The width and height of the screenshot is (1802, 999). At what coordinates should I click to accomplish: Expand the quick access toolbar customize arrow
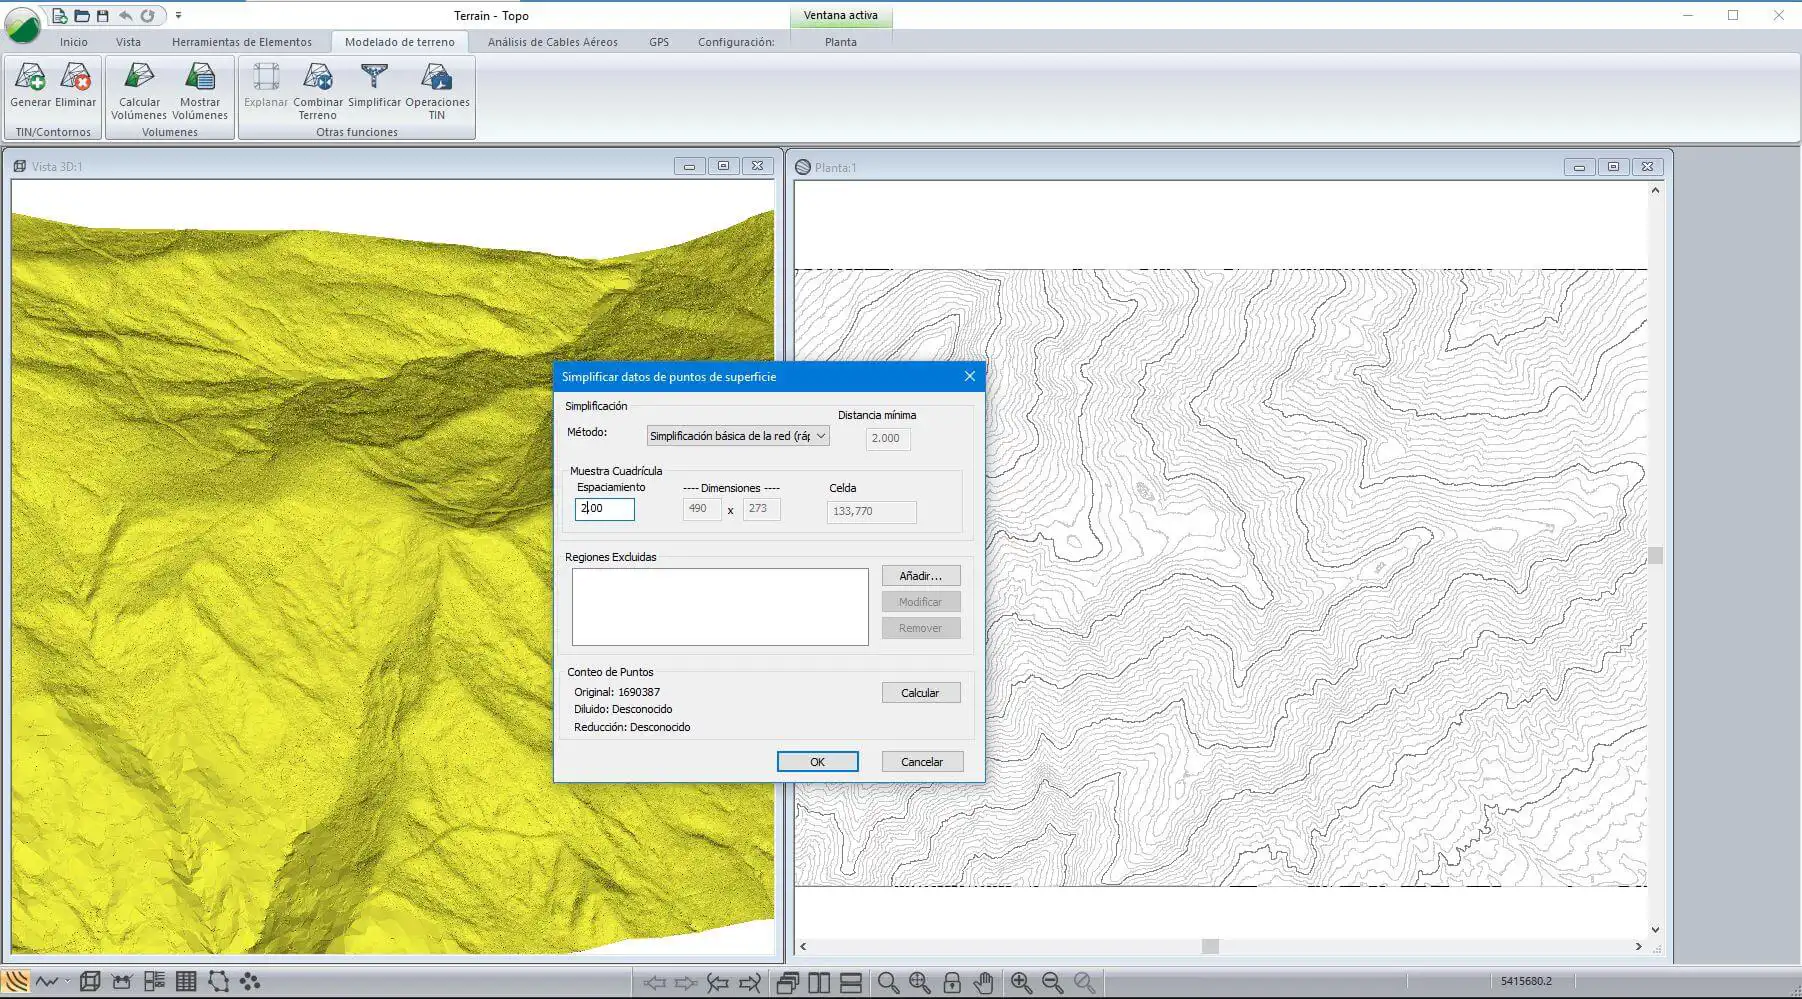pos(178,16)
